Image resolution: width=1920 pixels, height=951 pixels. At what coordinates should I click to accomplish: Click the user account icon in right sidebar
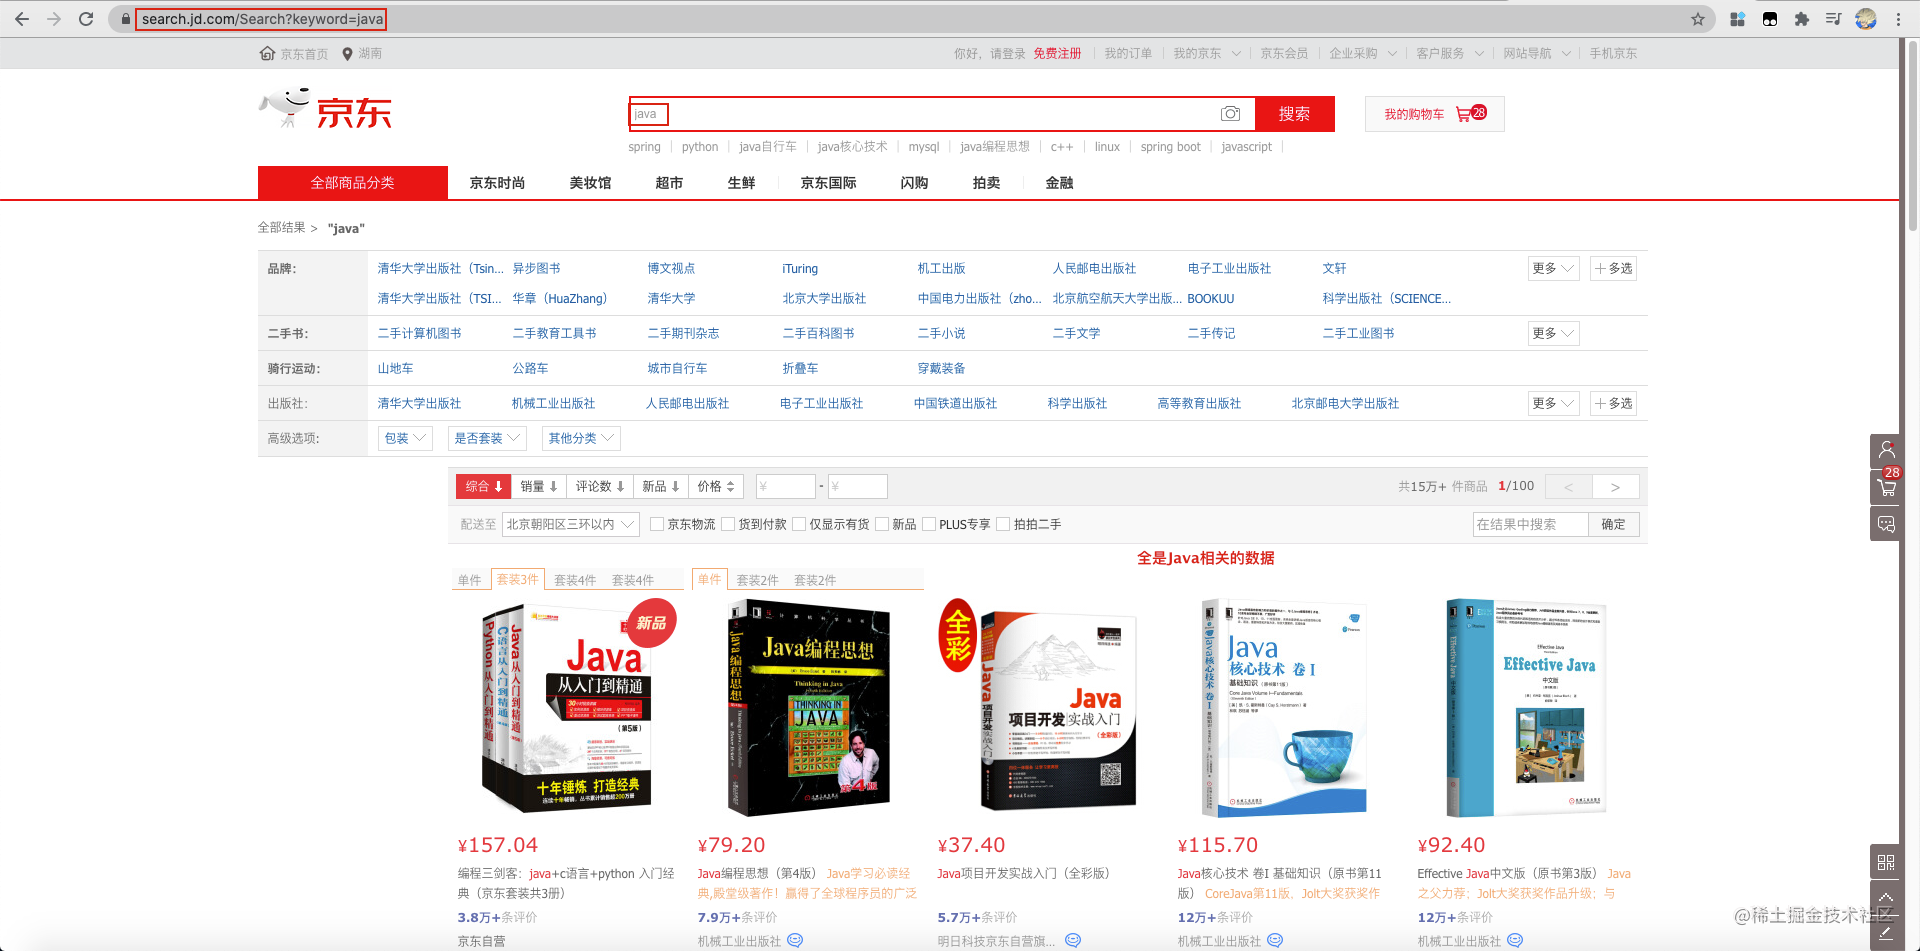click(x=1886, y=449)
